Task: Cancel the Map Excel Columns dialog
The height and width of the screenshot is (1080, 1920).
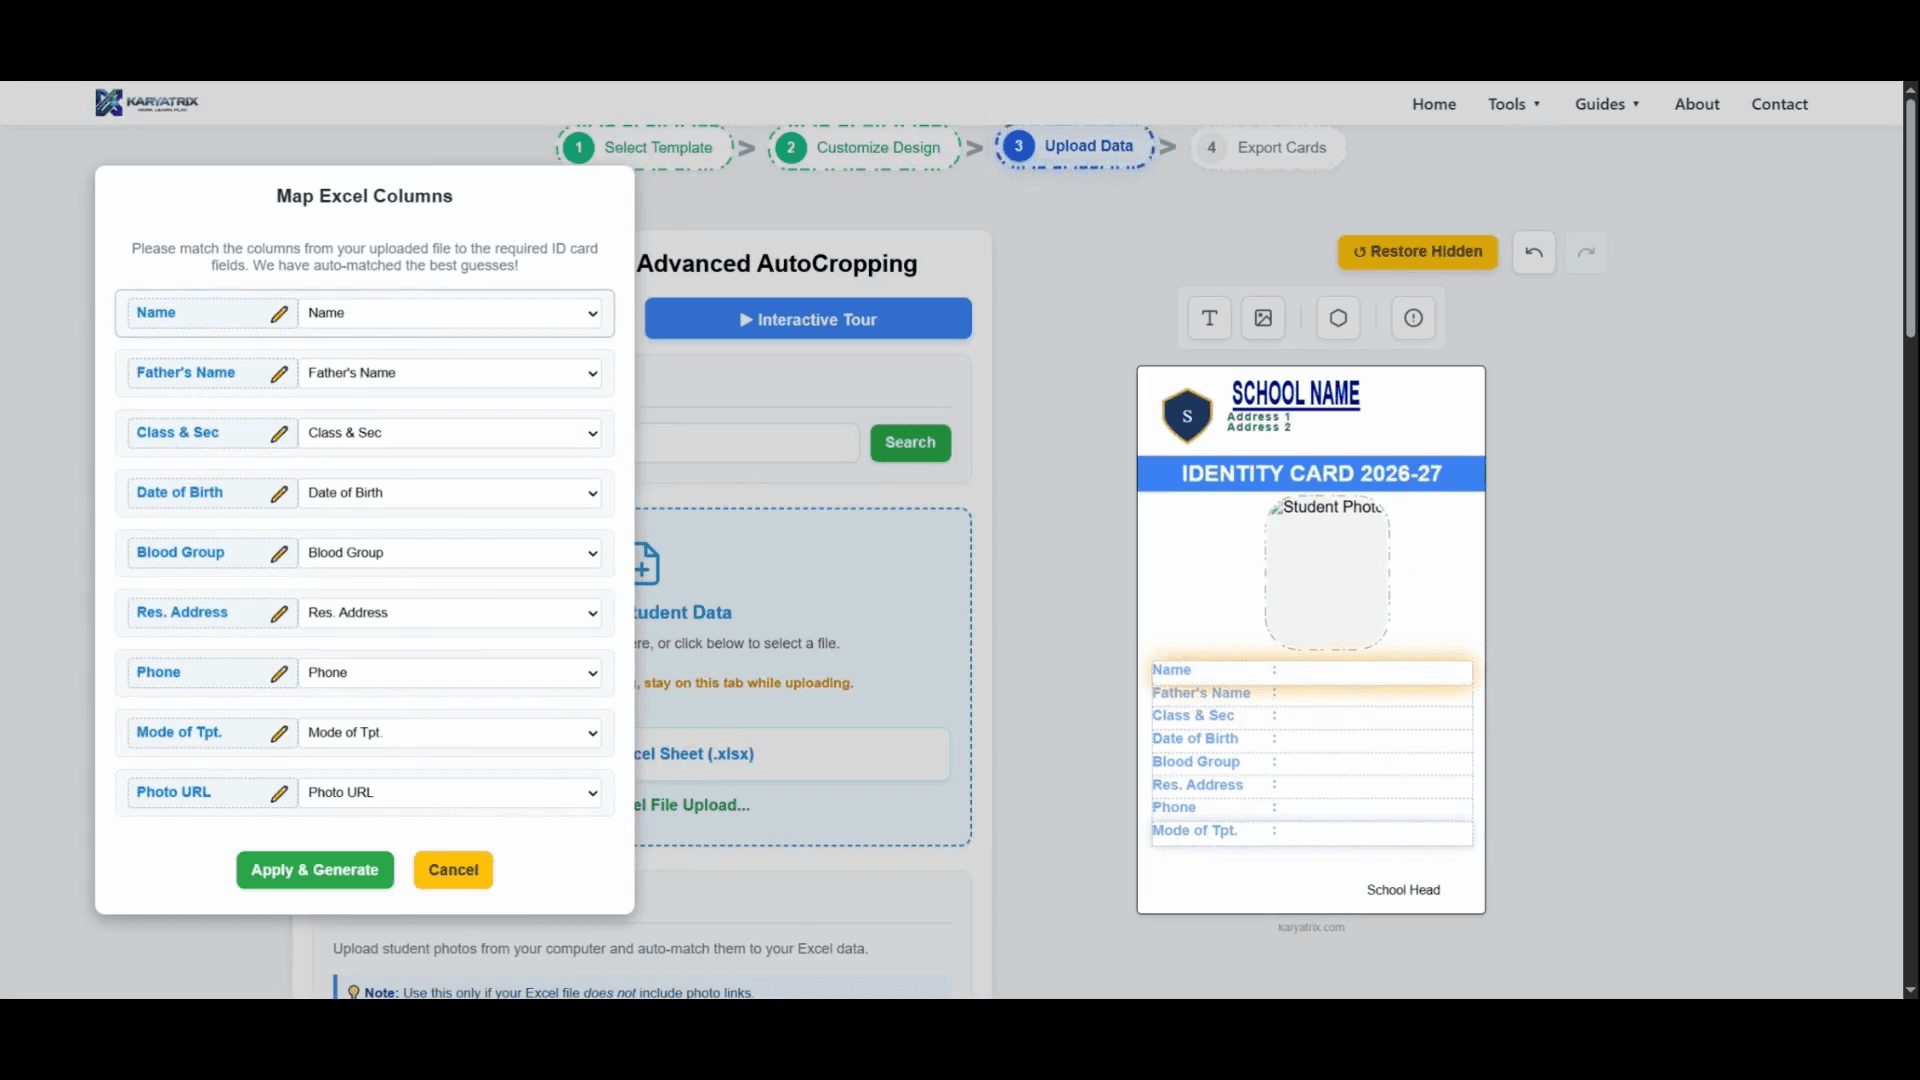Action: (453, 870)
